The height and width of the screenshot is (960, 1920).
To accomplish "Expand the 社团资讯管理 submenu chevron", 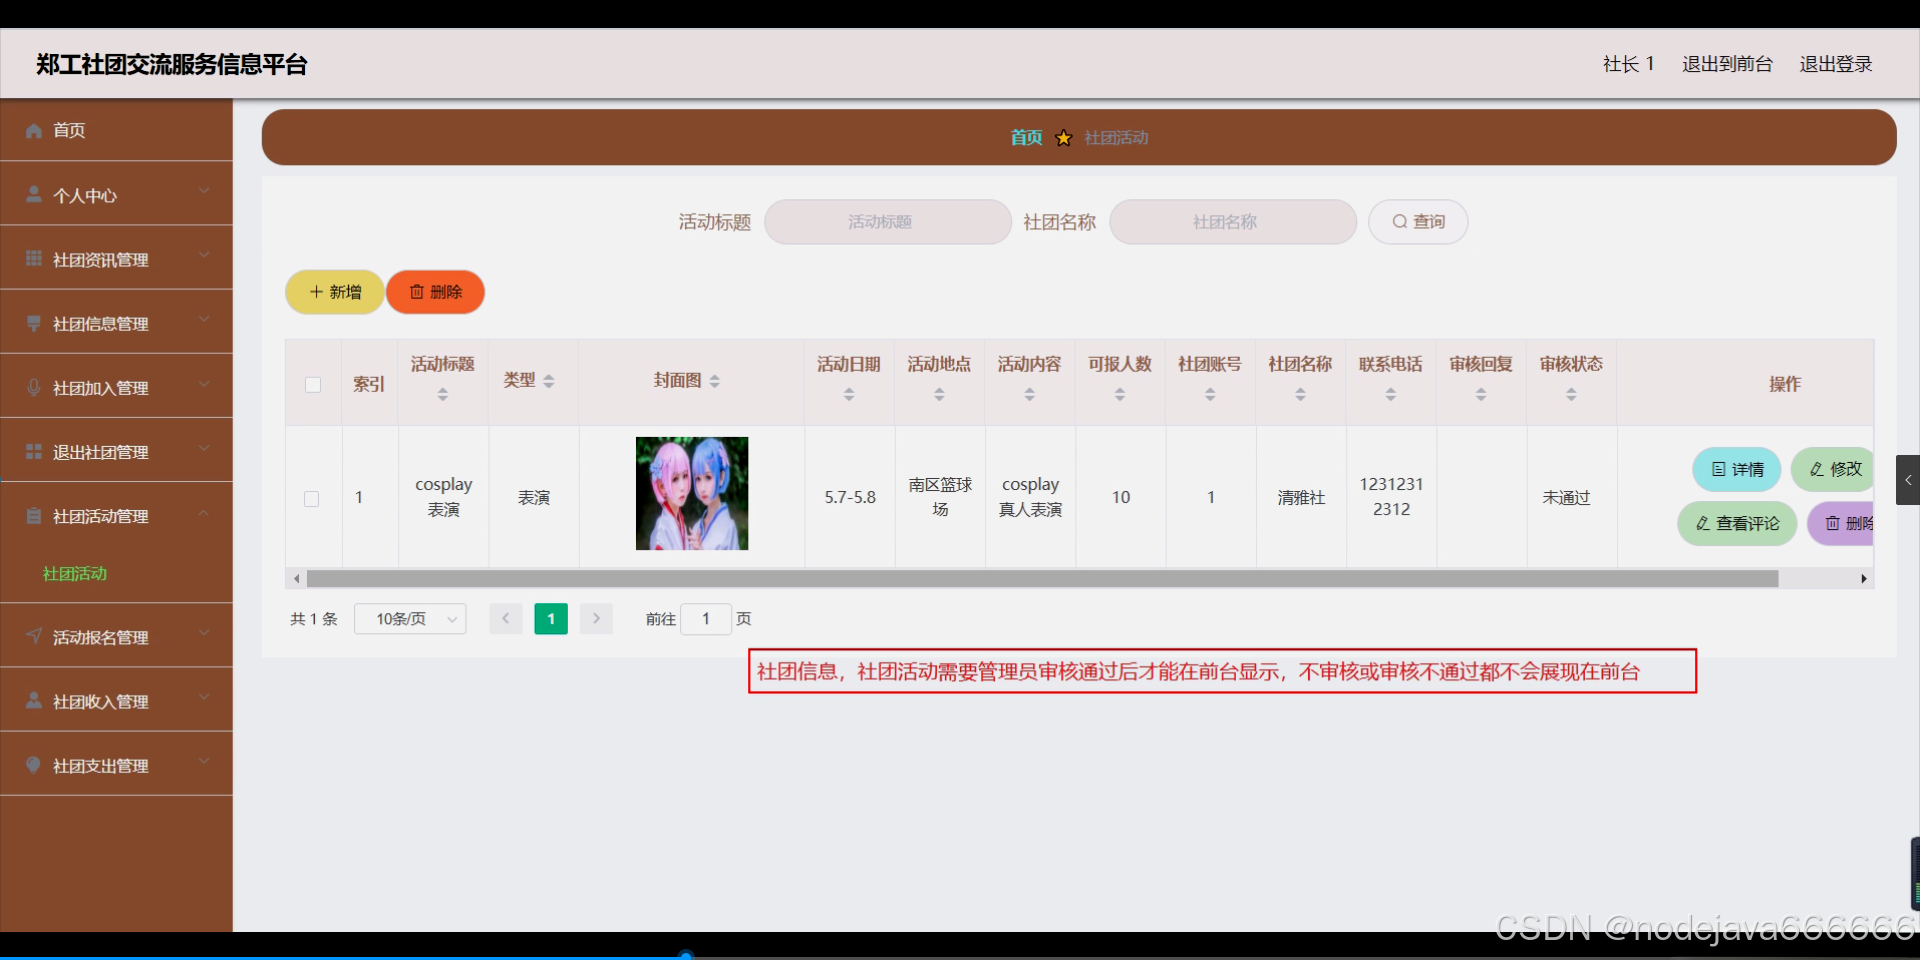I will 204,255.
